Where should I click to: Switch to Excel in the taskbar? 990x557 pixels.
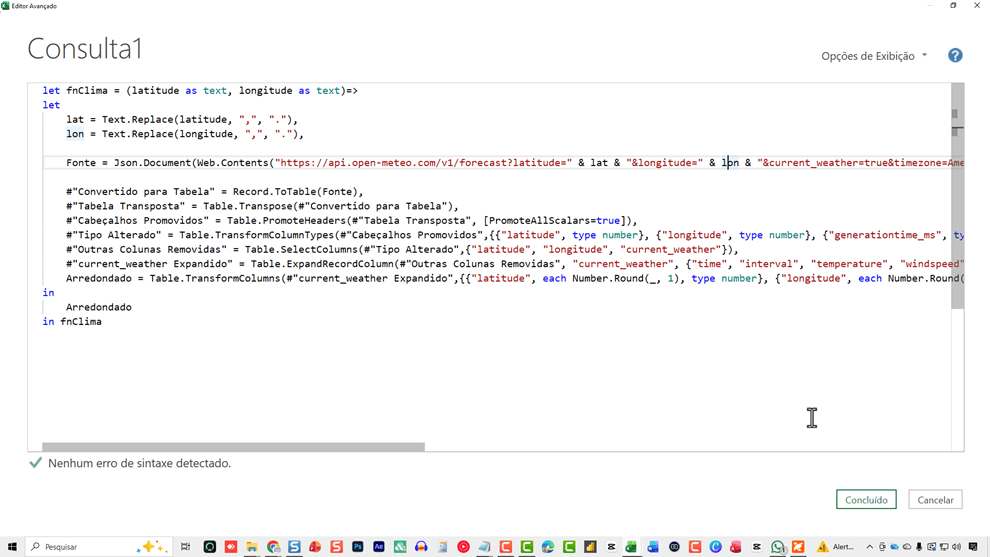click(631, 547)
